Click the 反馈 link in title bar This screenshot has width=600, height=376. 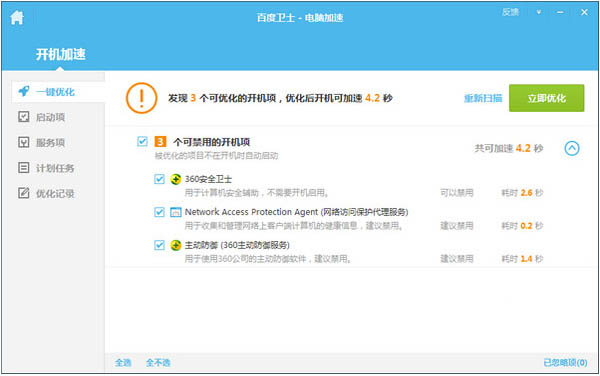(x=510, y=12)
